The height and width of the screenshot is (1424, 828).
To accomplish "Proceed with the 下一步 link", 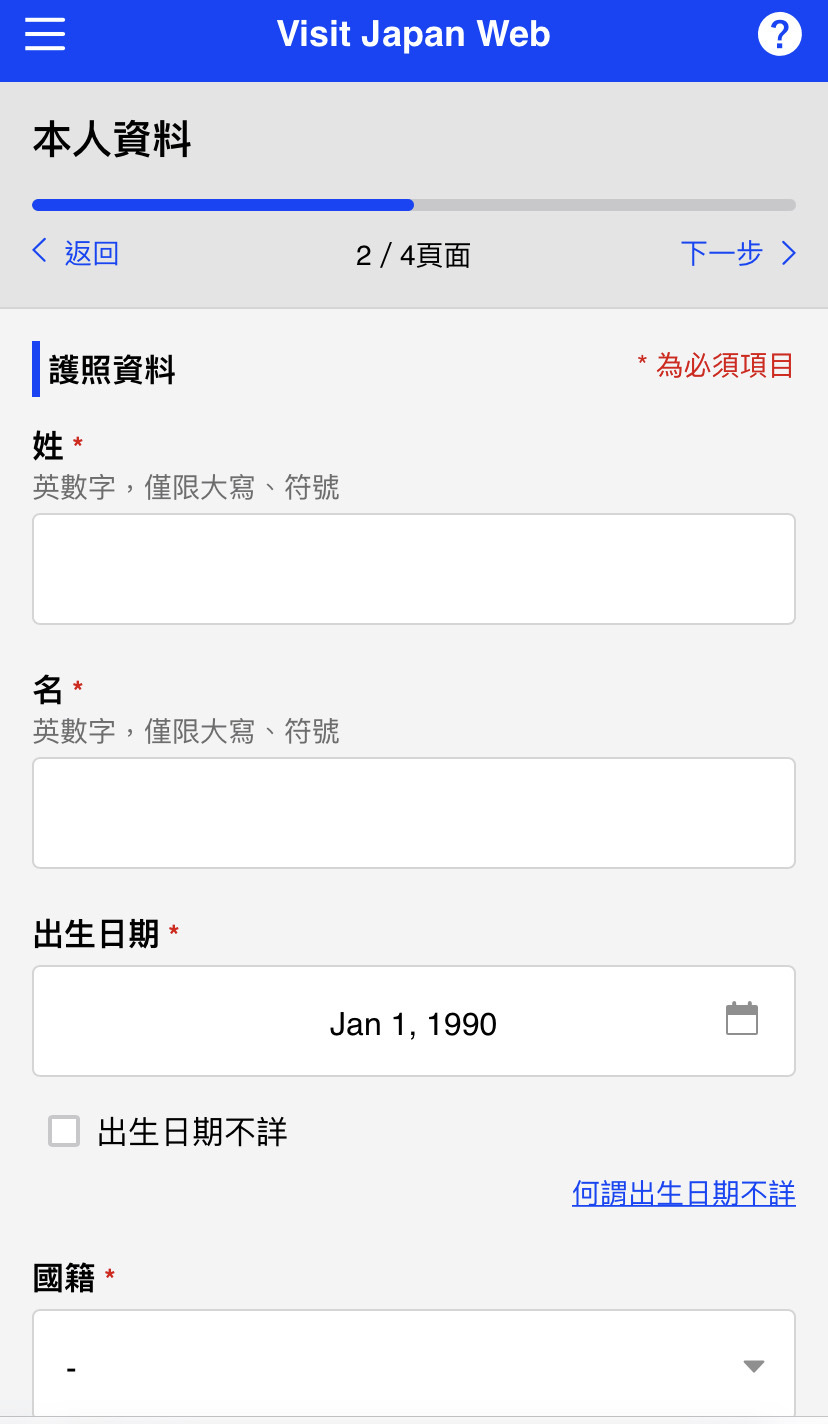I will pos(721,253).
